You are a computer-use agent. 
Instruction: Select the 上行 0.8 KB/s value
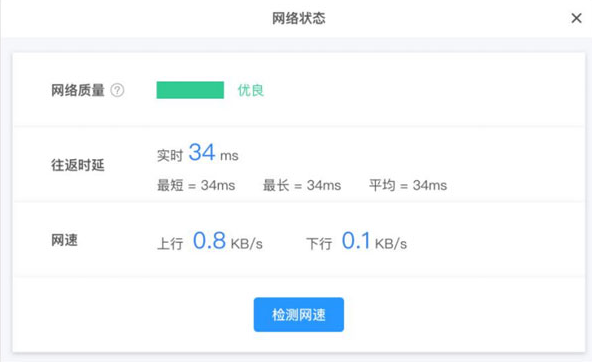(210, 241)
